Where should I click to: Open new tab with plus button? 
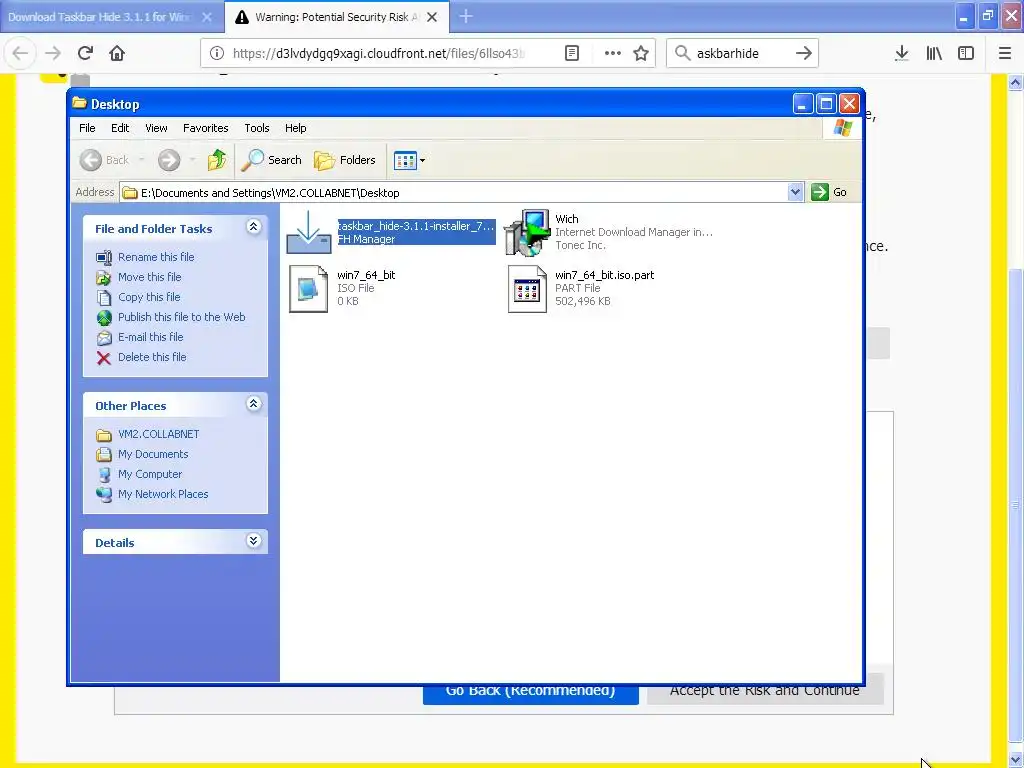(x=466, y=16)
